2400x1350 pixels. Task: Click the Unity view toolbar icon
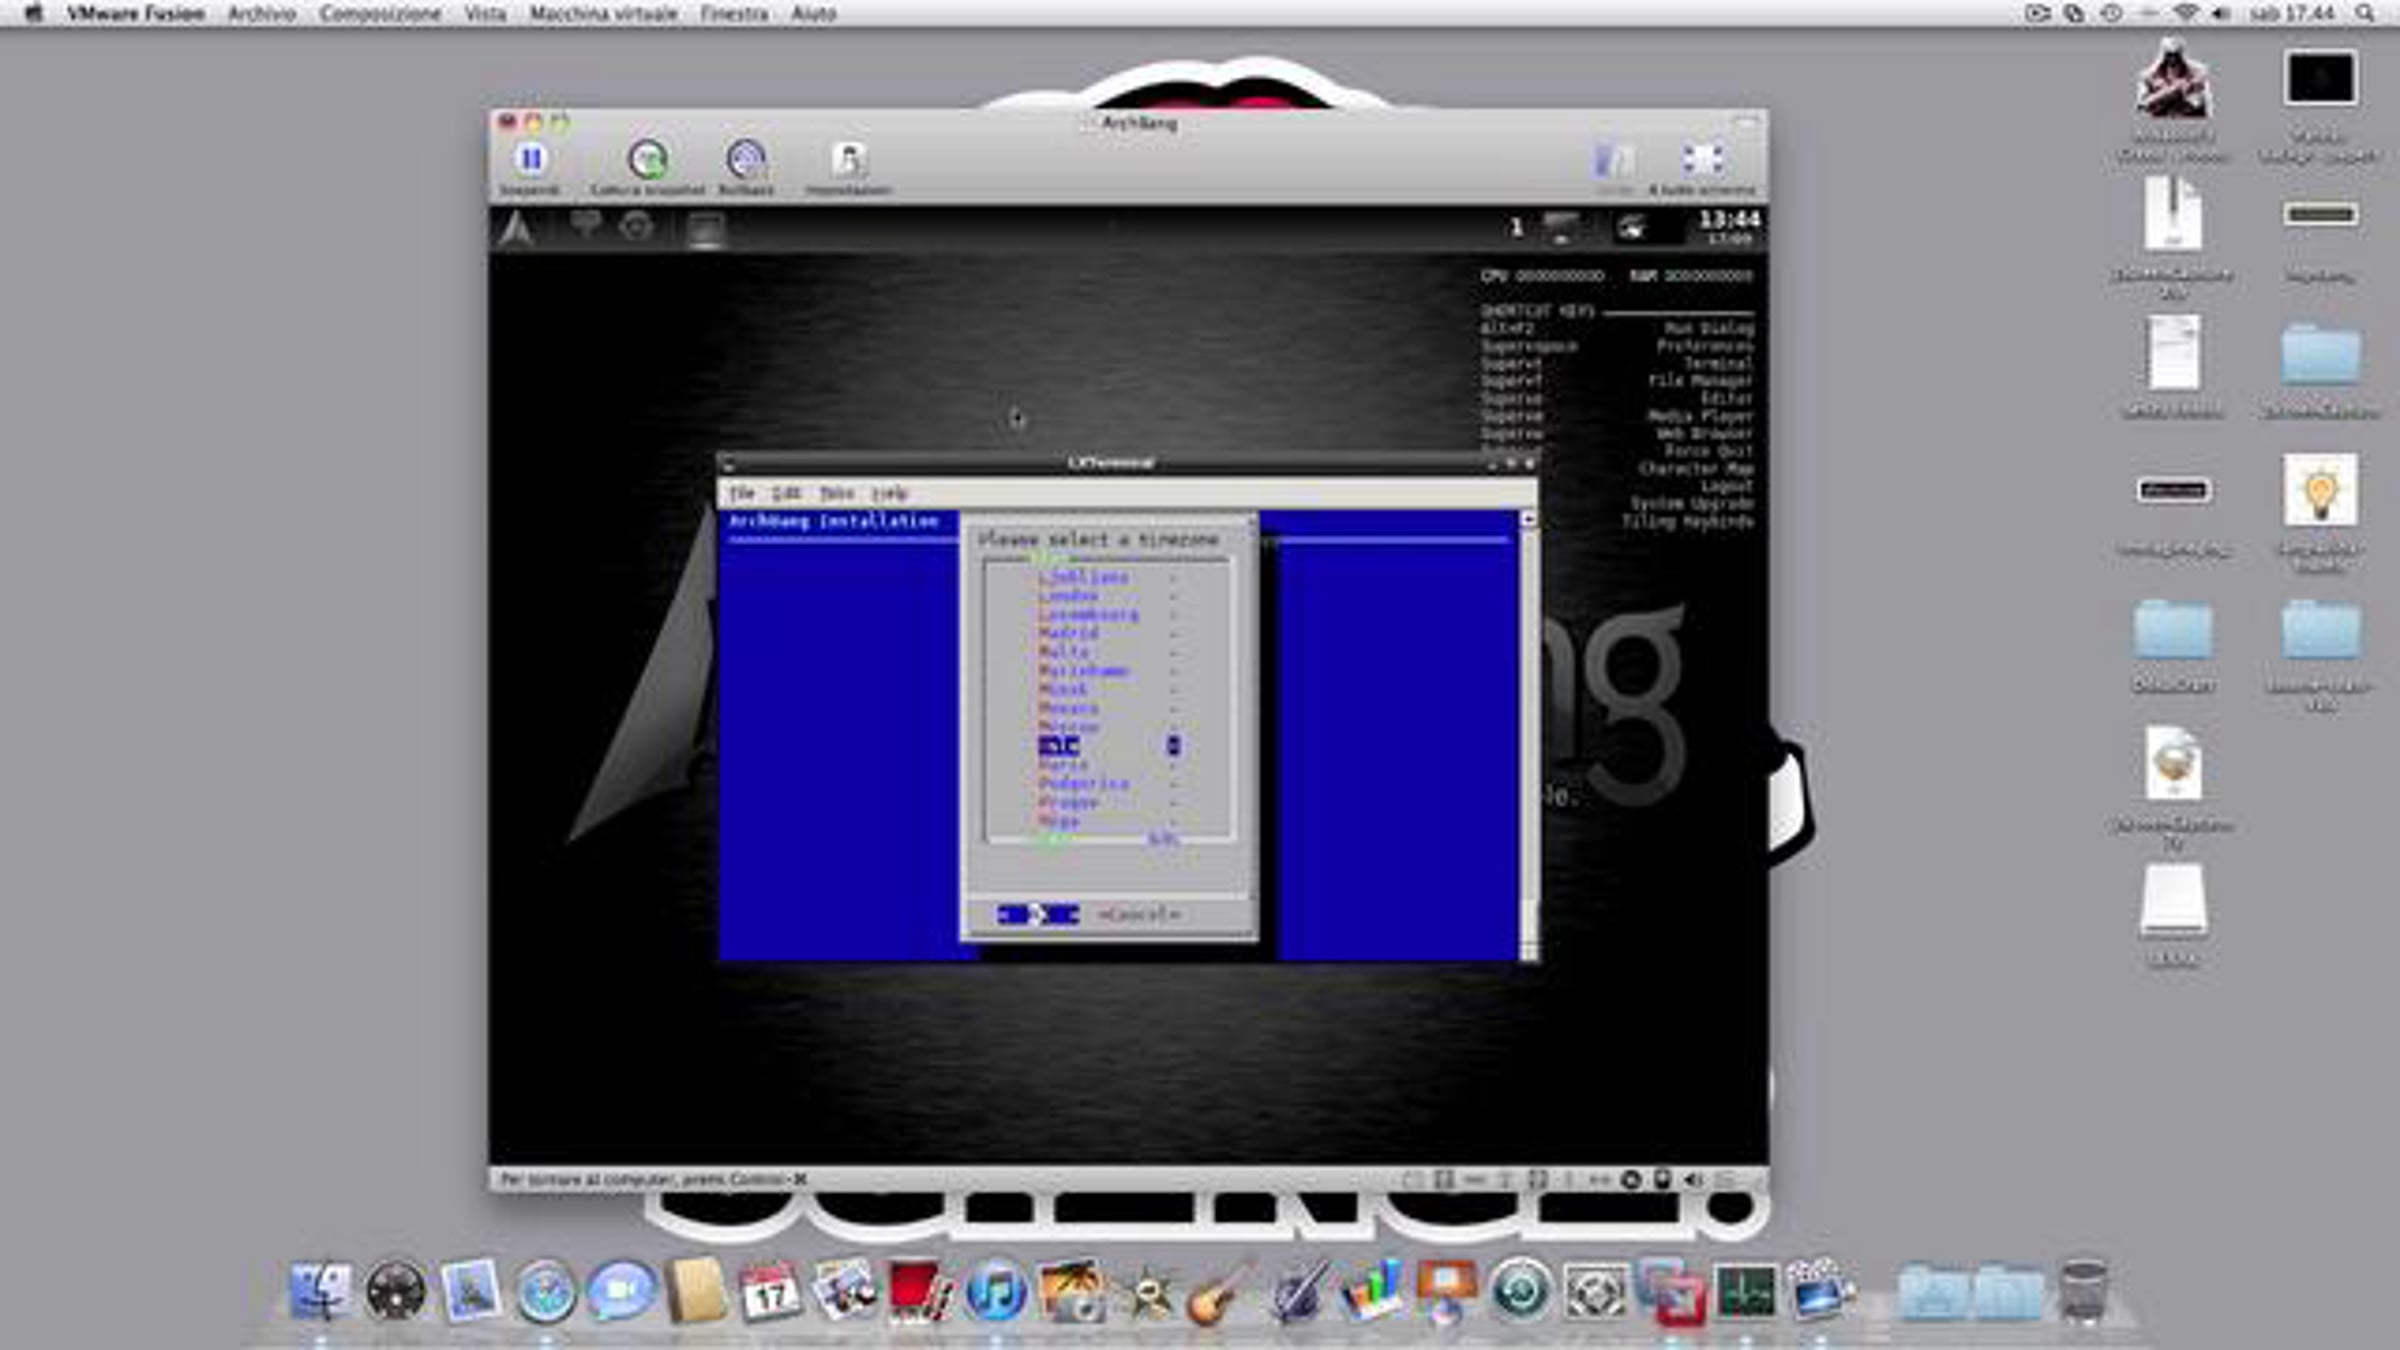tap(1612, 160)
